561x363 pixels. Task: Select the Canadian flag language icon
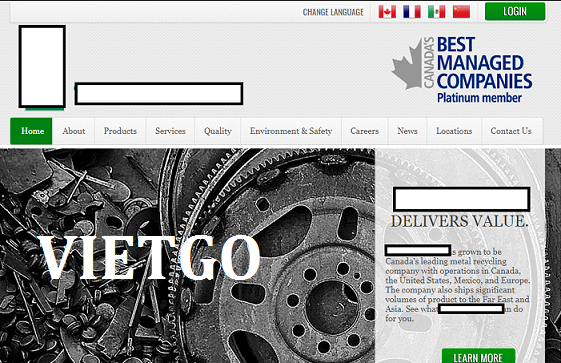tap(387, 12)
